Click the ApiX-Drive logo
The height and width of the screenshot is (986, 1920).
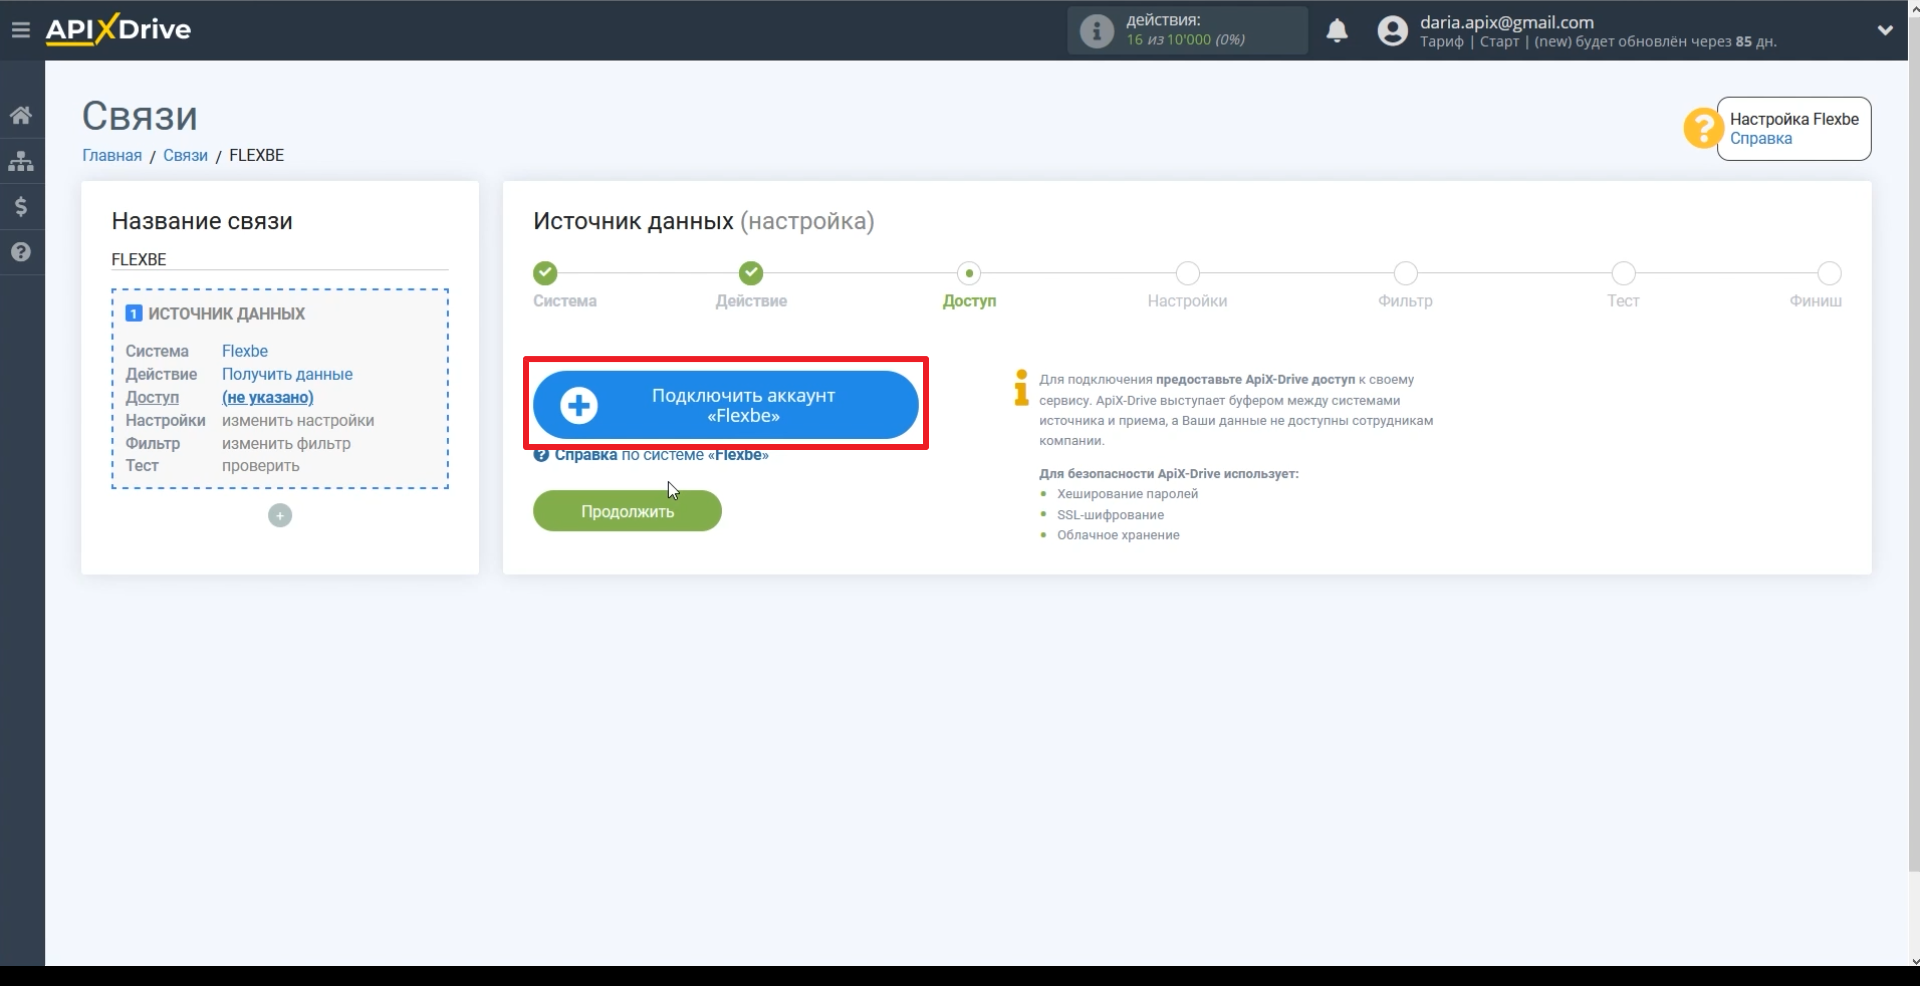pyautogui.click(x=118, y=30)
